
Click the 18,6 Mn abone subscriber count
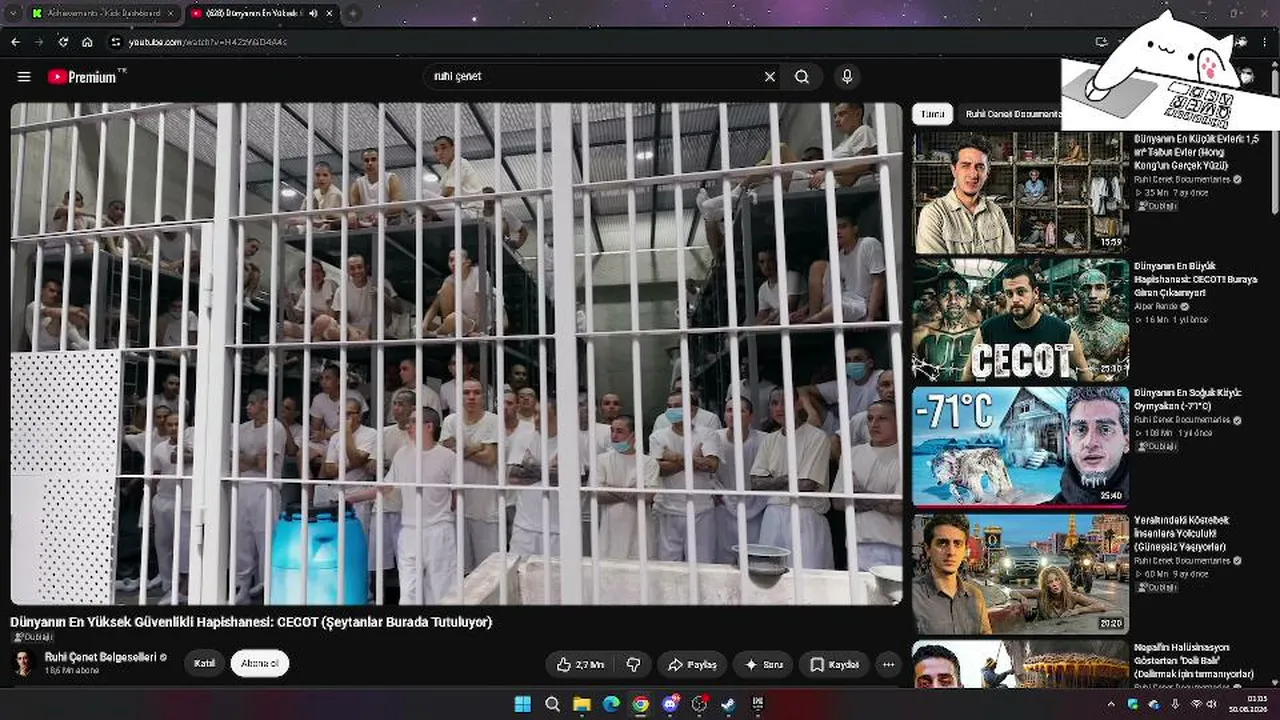click(x=72, y=671)
